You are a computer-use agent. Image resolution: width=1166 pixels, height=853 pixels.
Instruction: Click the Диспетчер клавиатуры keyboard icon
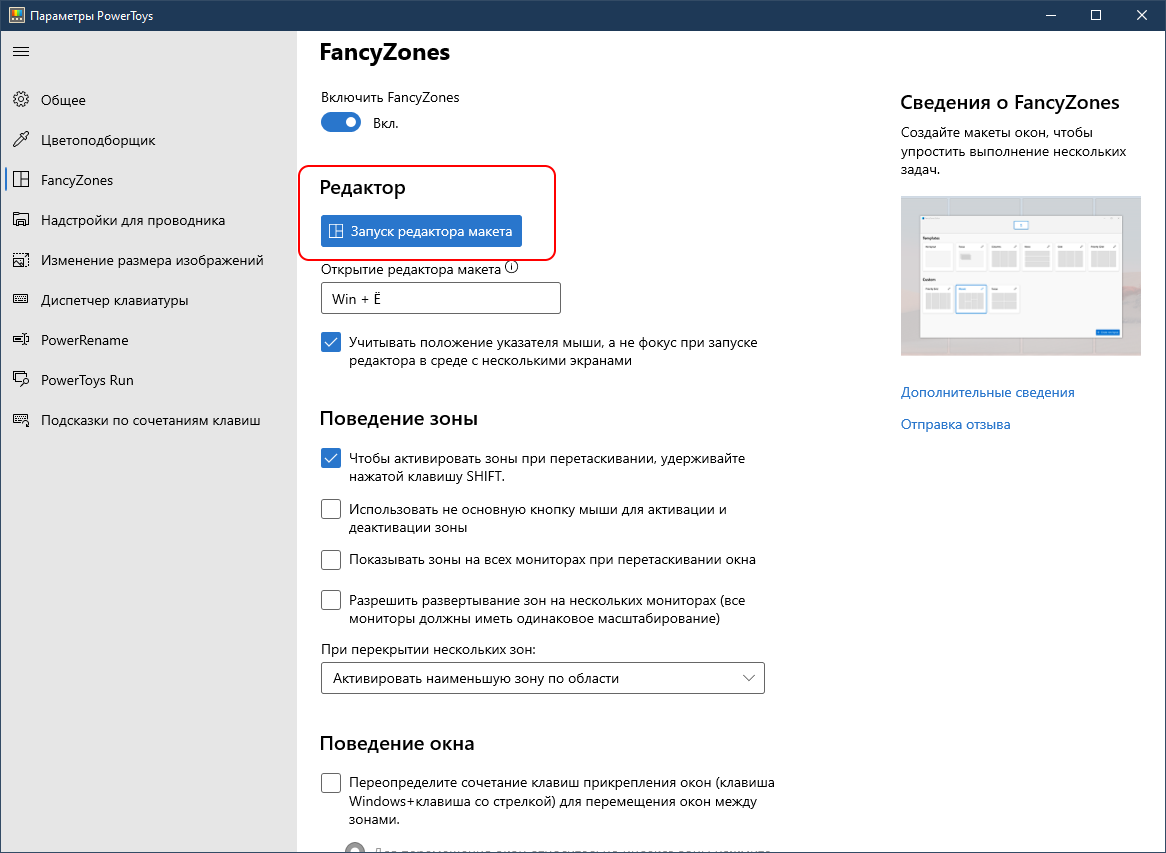tap(21, 300)
